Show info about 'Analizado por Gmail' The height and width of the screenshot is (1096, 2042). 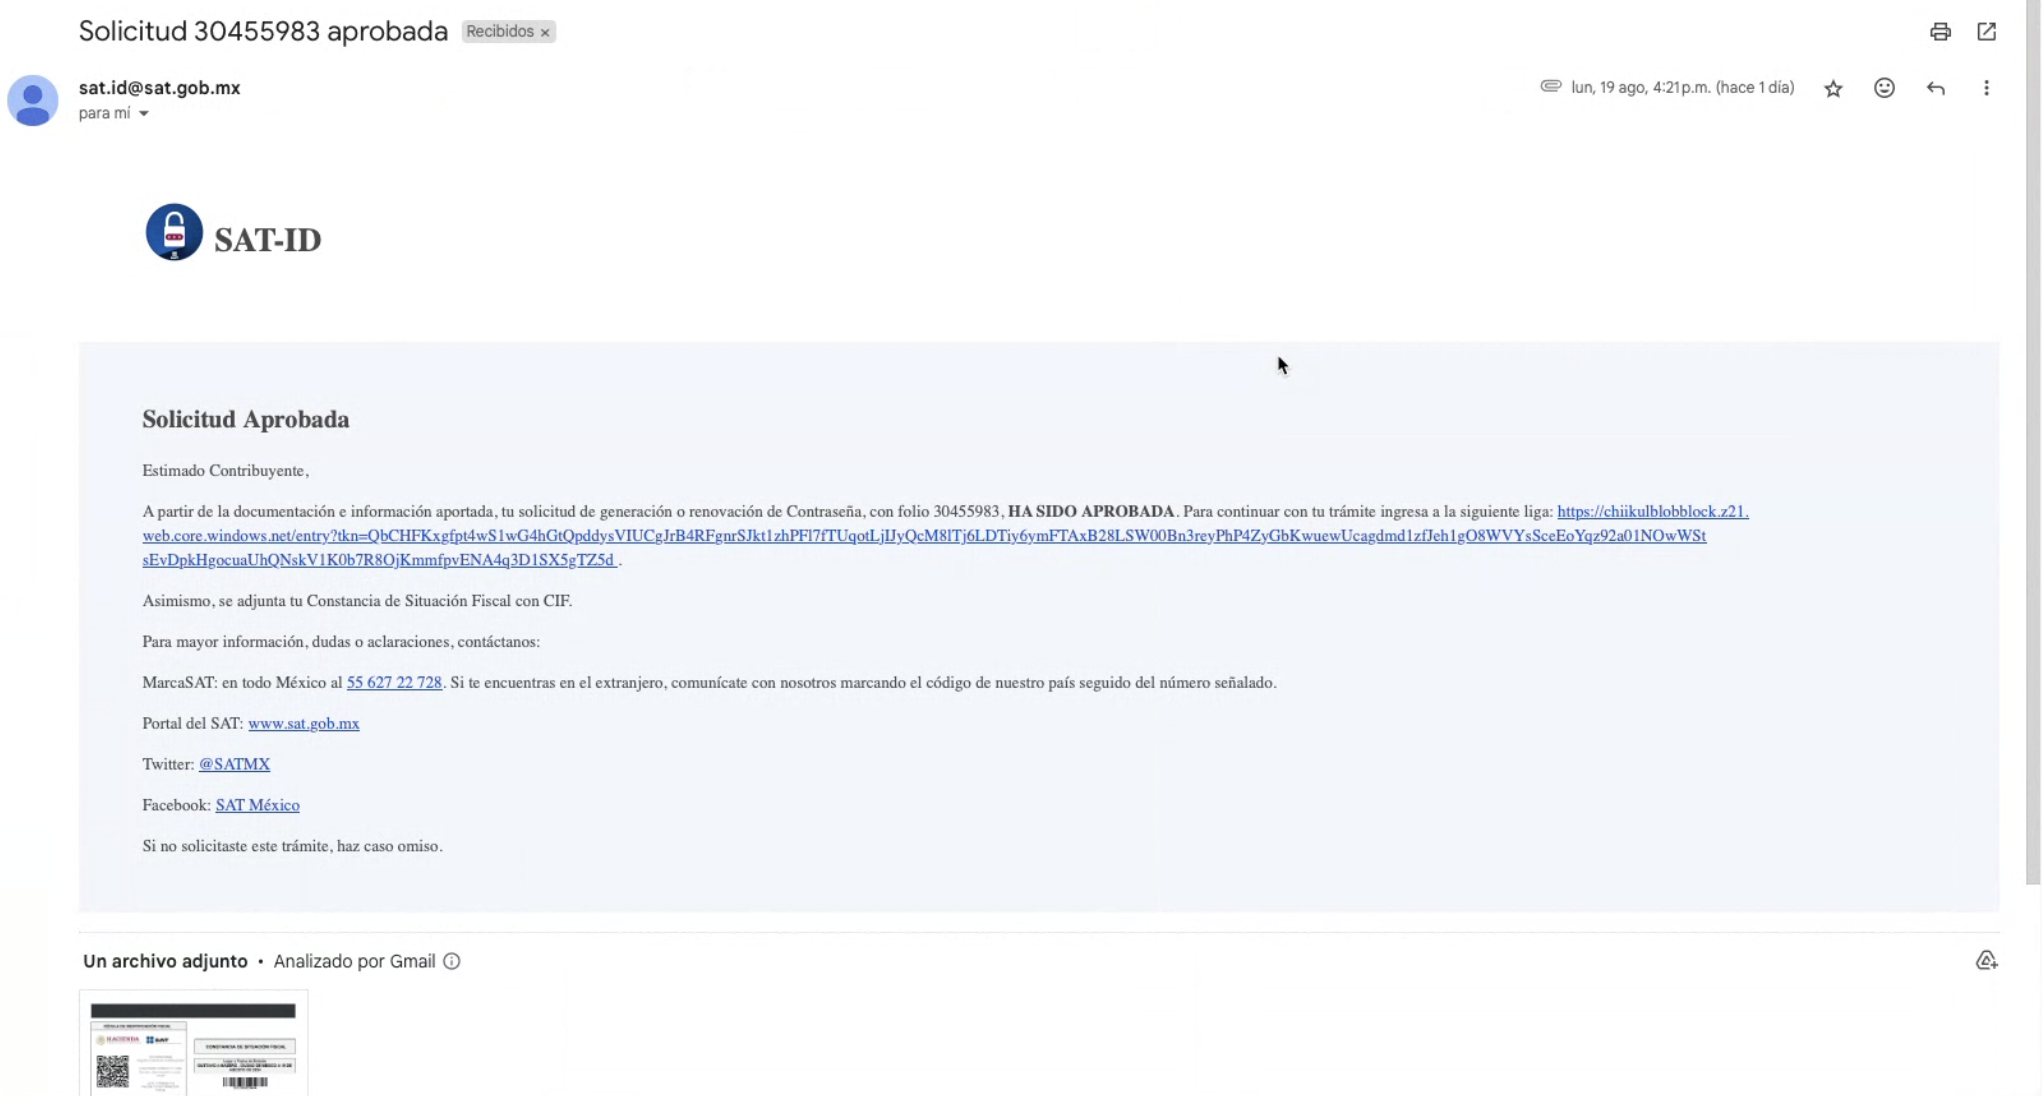tap(452, 962)
